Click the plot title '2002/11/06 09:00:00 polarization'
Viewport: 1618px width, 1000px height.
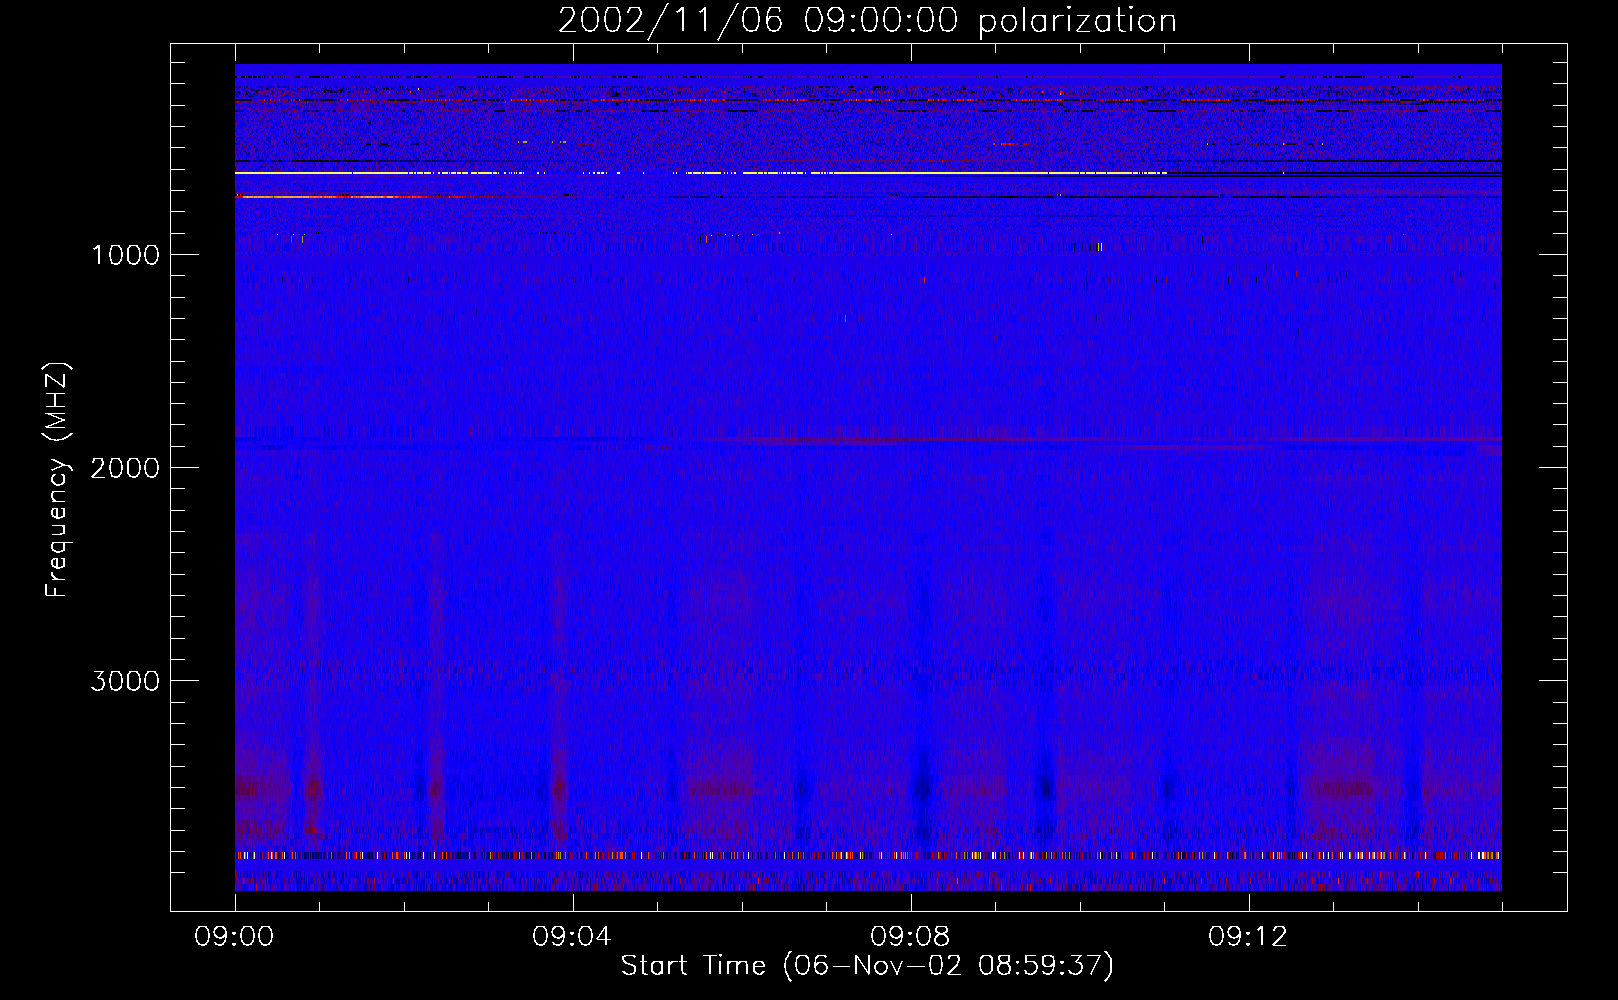[x=867, y=21]
